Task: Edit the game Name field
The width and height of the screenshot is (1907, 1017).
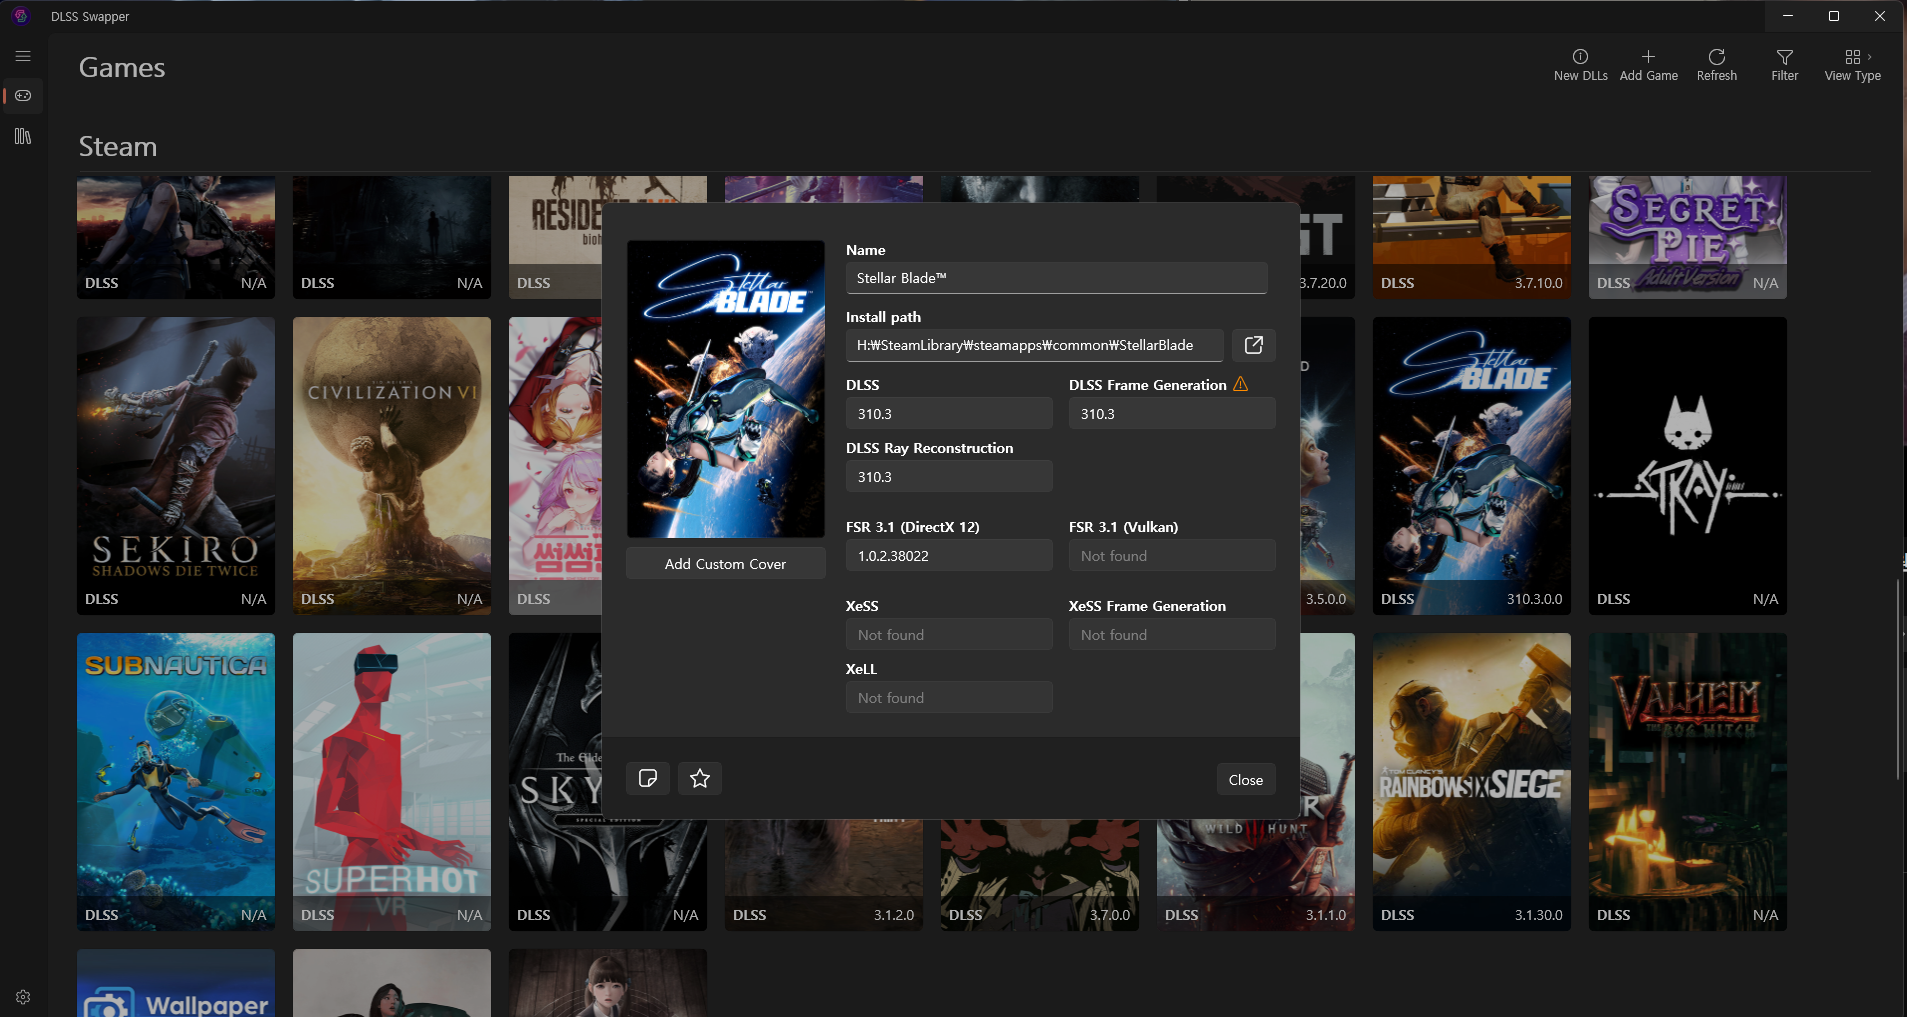Action: pyautogui.click(x=1056, y=278)
